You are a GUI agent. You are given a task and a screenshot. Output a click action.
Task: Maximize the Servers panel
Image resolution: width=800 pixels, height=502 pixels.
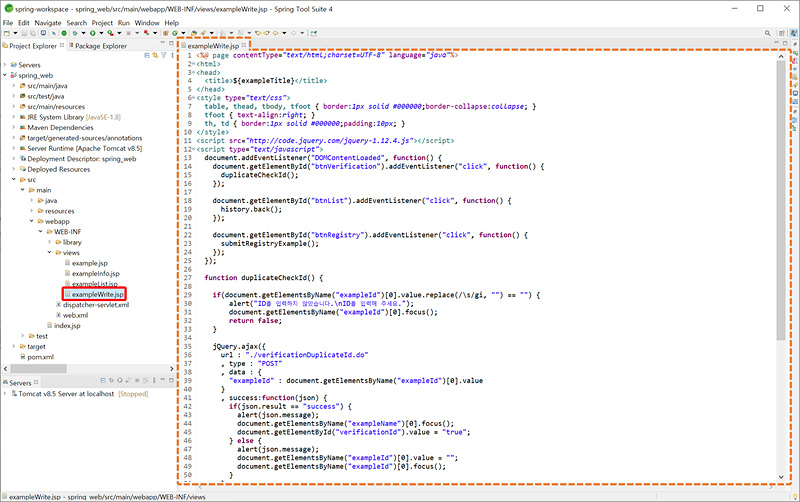click(171, 380)
